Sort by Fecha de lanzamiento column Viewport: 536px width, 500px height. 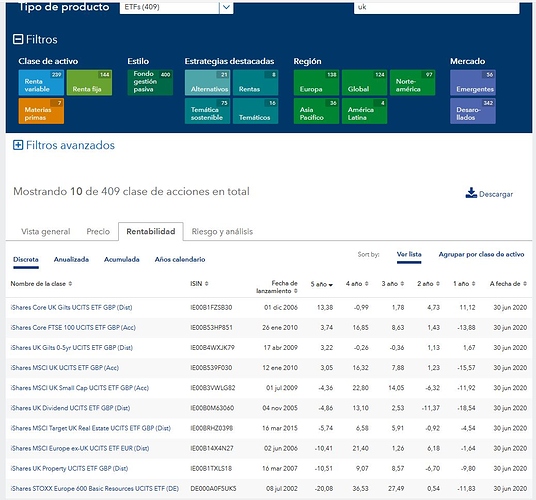pos(277,287)
